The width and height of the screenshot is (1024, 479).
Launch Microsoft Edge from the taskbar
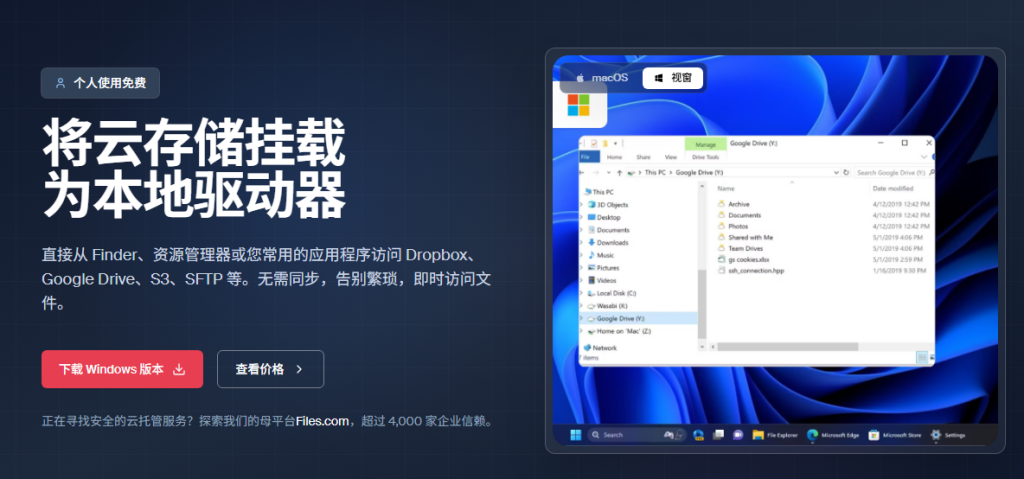coord(813,435)
